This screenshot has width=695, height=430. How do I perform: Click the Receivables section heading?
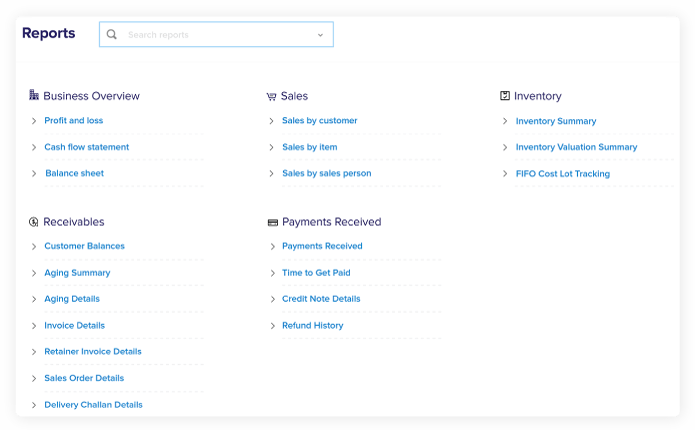[74, 222]
